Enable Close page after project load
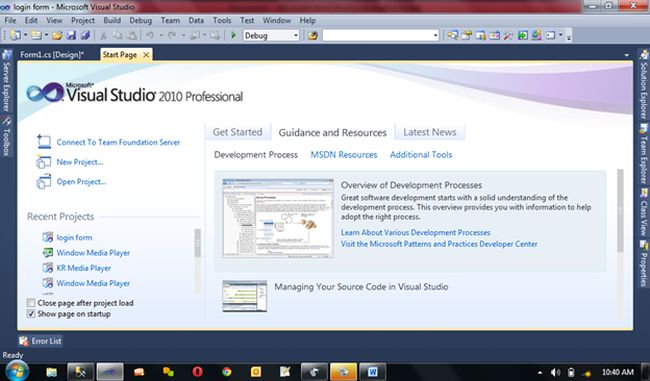This screenshot has width=650, height=381. [x=31, y=303]
